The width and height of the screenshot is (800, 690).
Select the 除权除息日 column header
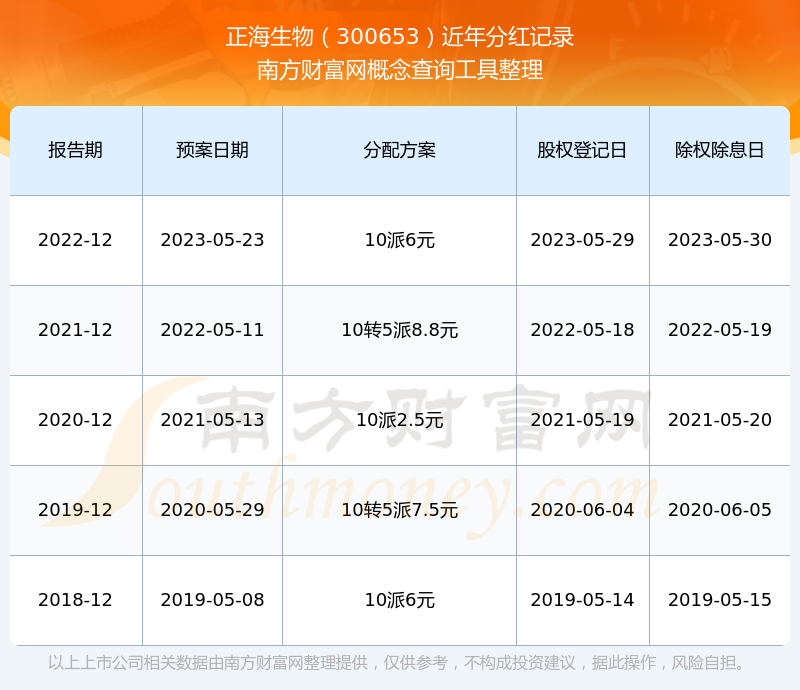click(719, 150)
